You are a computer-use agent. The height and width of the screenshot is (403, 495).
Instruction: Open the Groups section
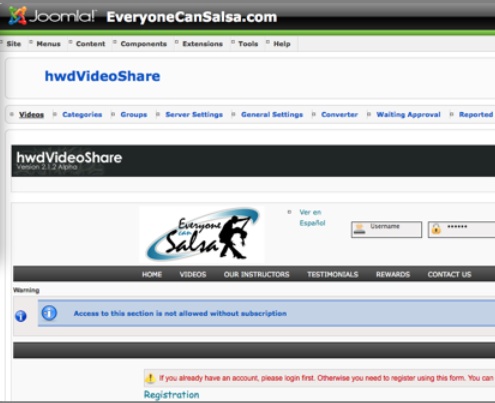pyautogui.click(x=134, y=115)
